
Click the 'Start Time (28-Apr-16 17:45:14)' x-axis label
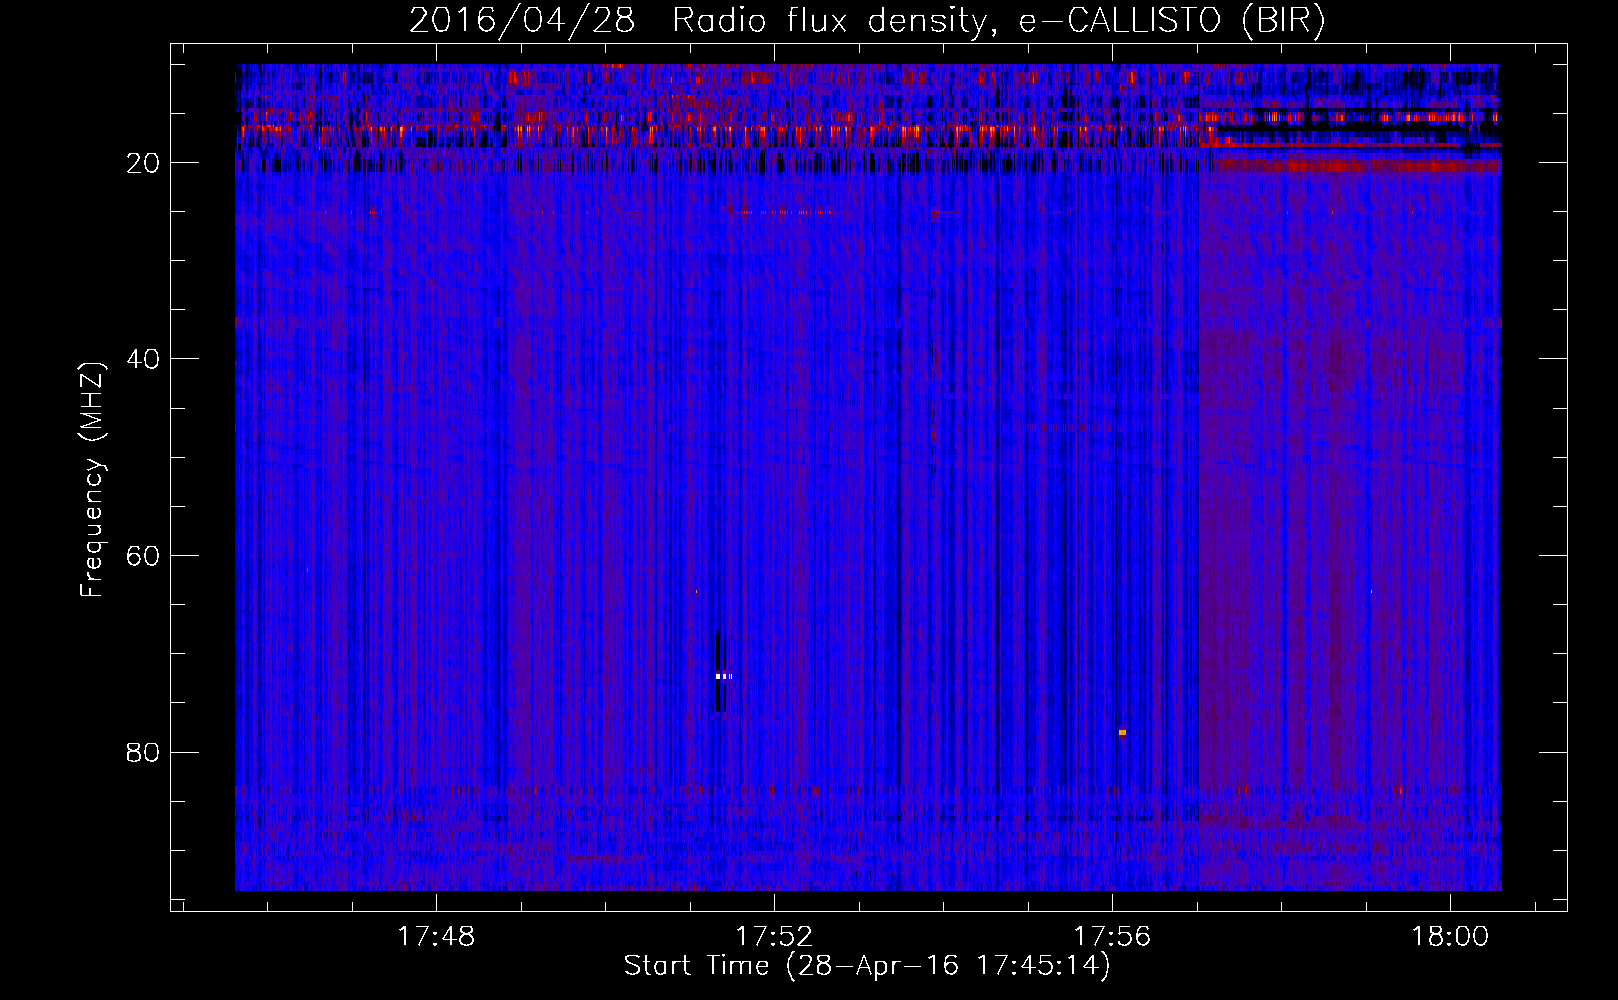pyautogui.click(x=867, y=966)
